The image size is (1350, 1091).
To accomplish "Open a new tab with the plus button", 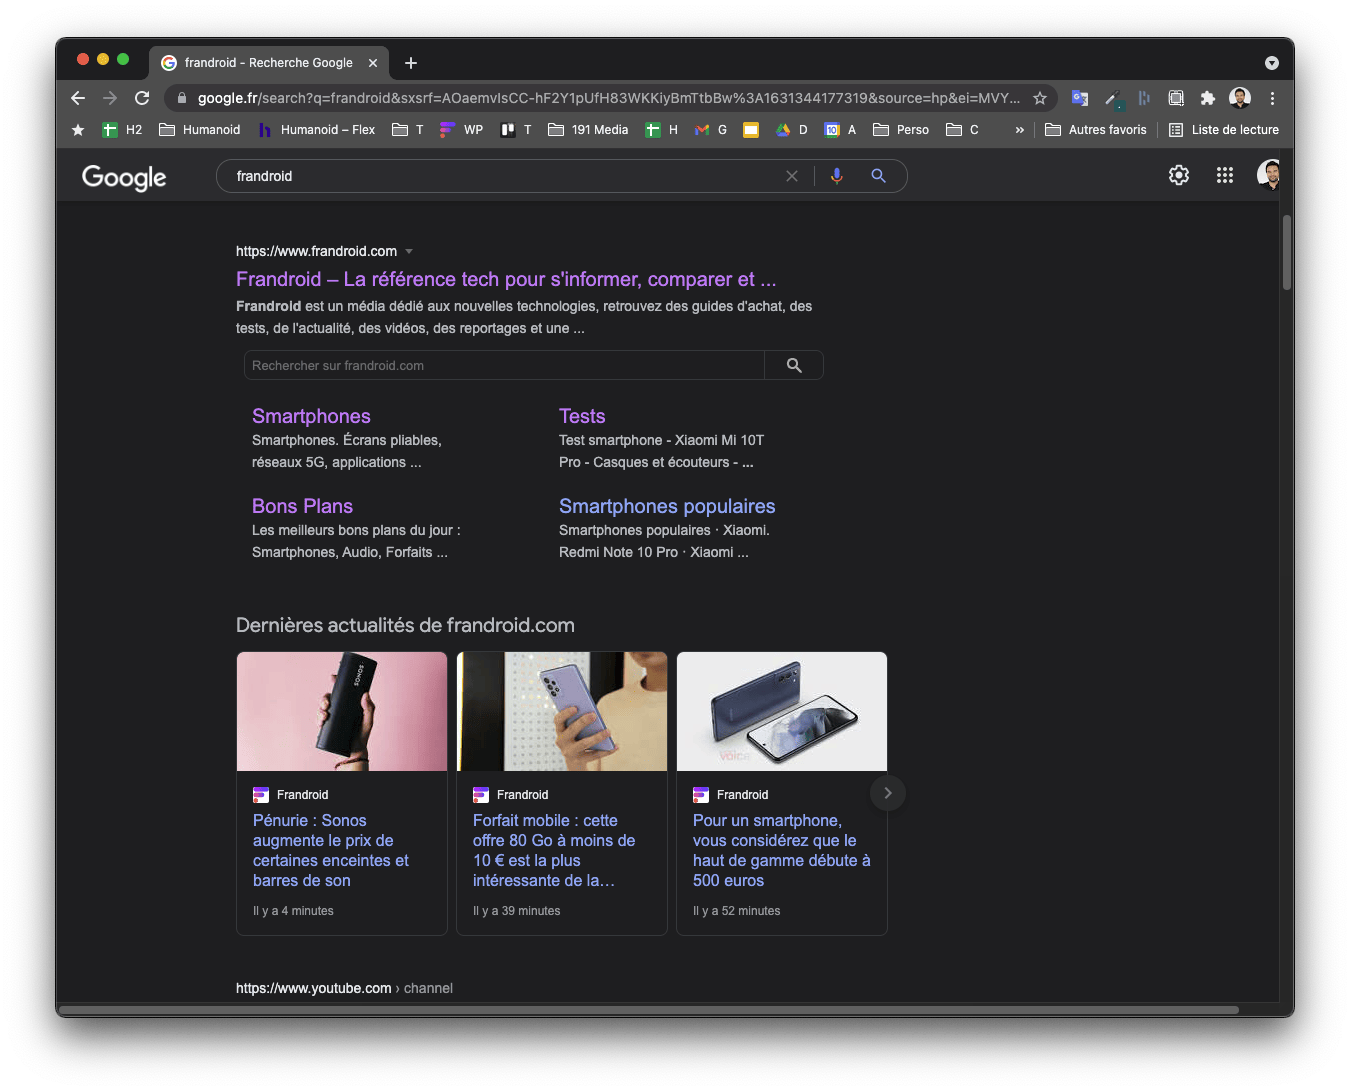I will (x=411, y=63).
